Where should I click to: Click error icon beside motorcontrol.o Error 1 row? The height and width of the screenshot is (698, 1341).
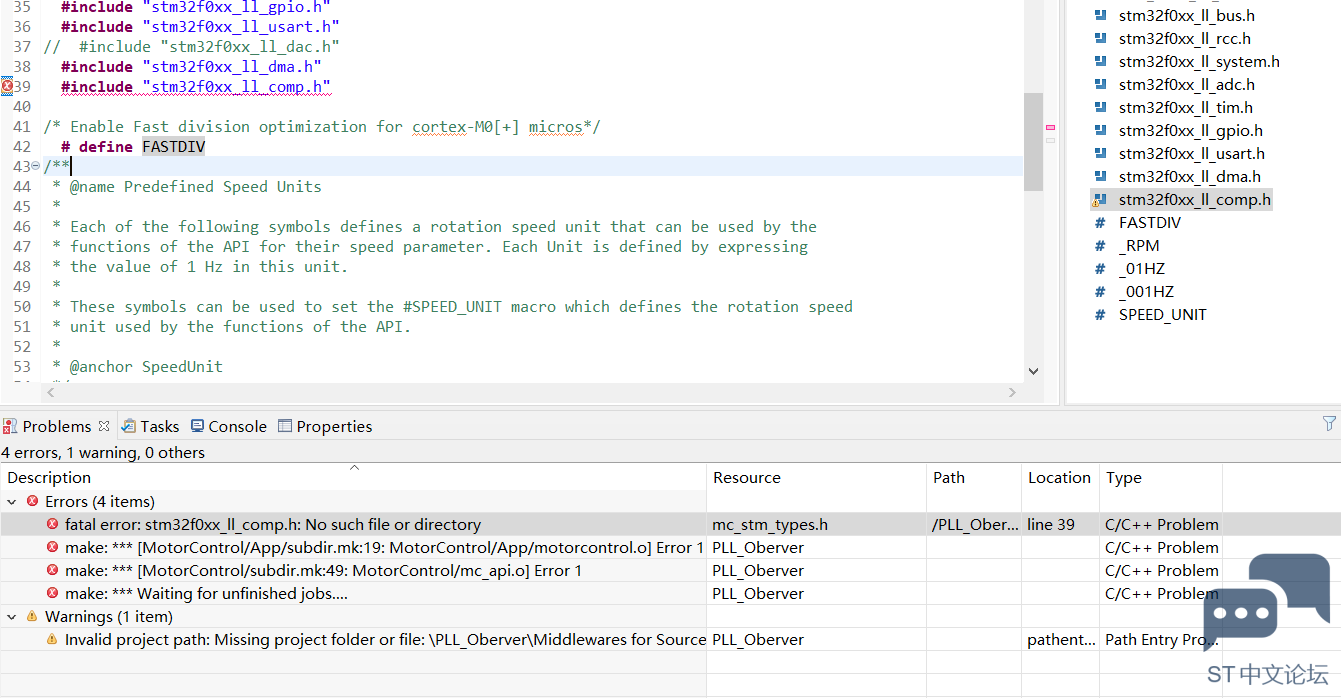point(52,548)
